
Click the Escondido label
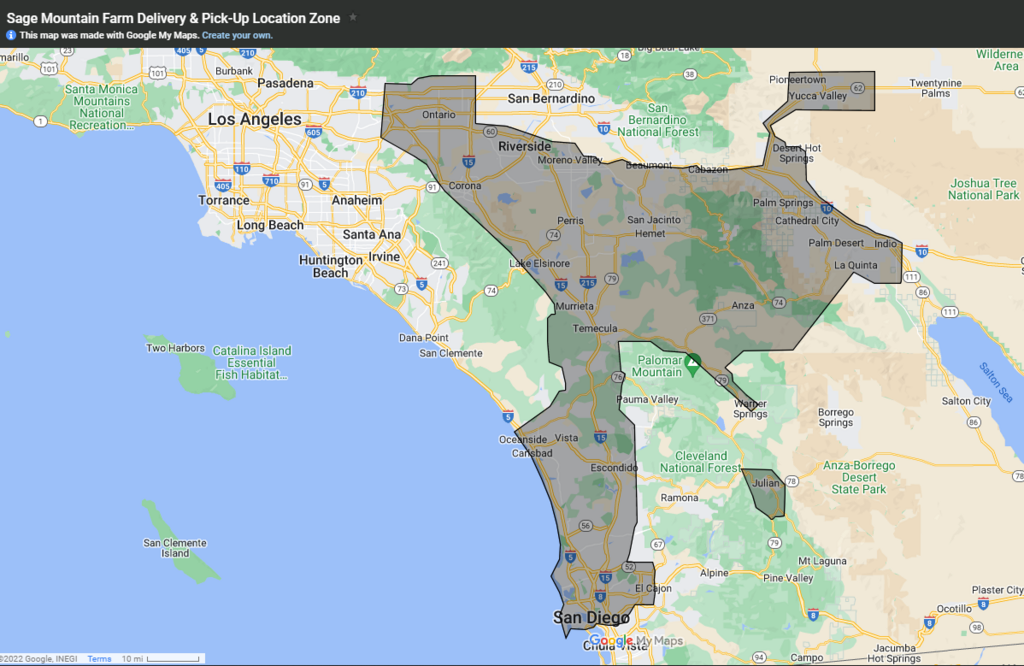614,468
